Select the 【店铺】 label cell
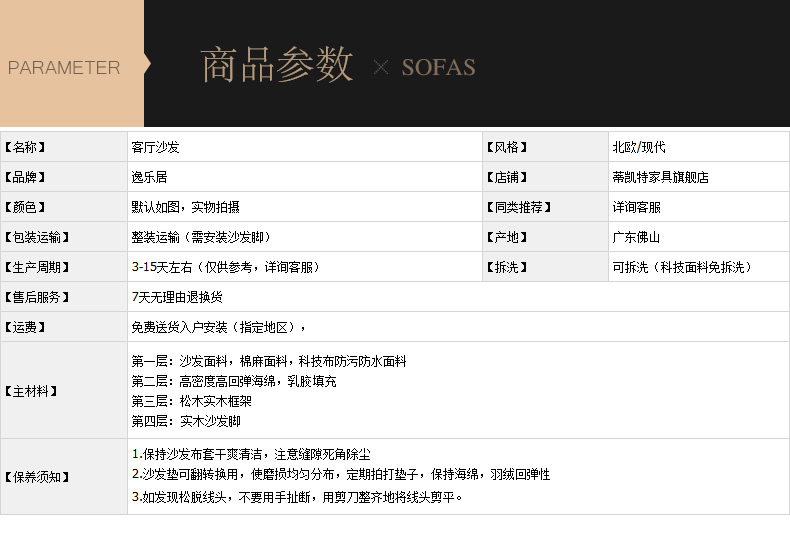The height and width of the screenshot is (537, 790). 545,177
